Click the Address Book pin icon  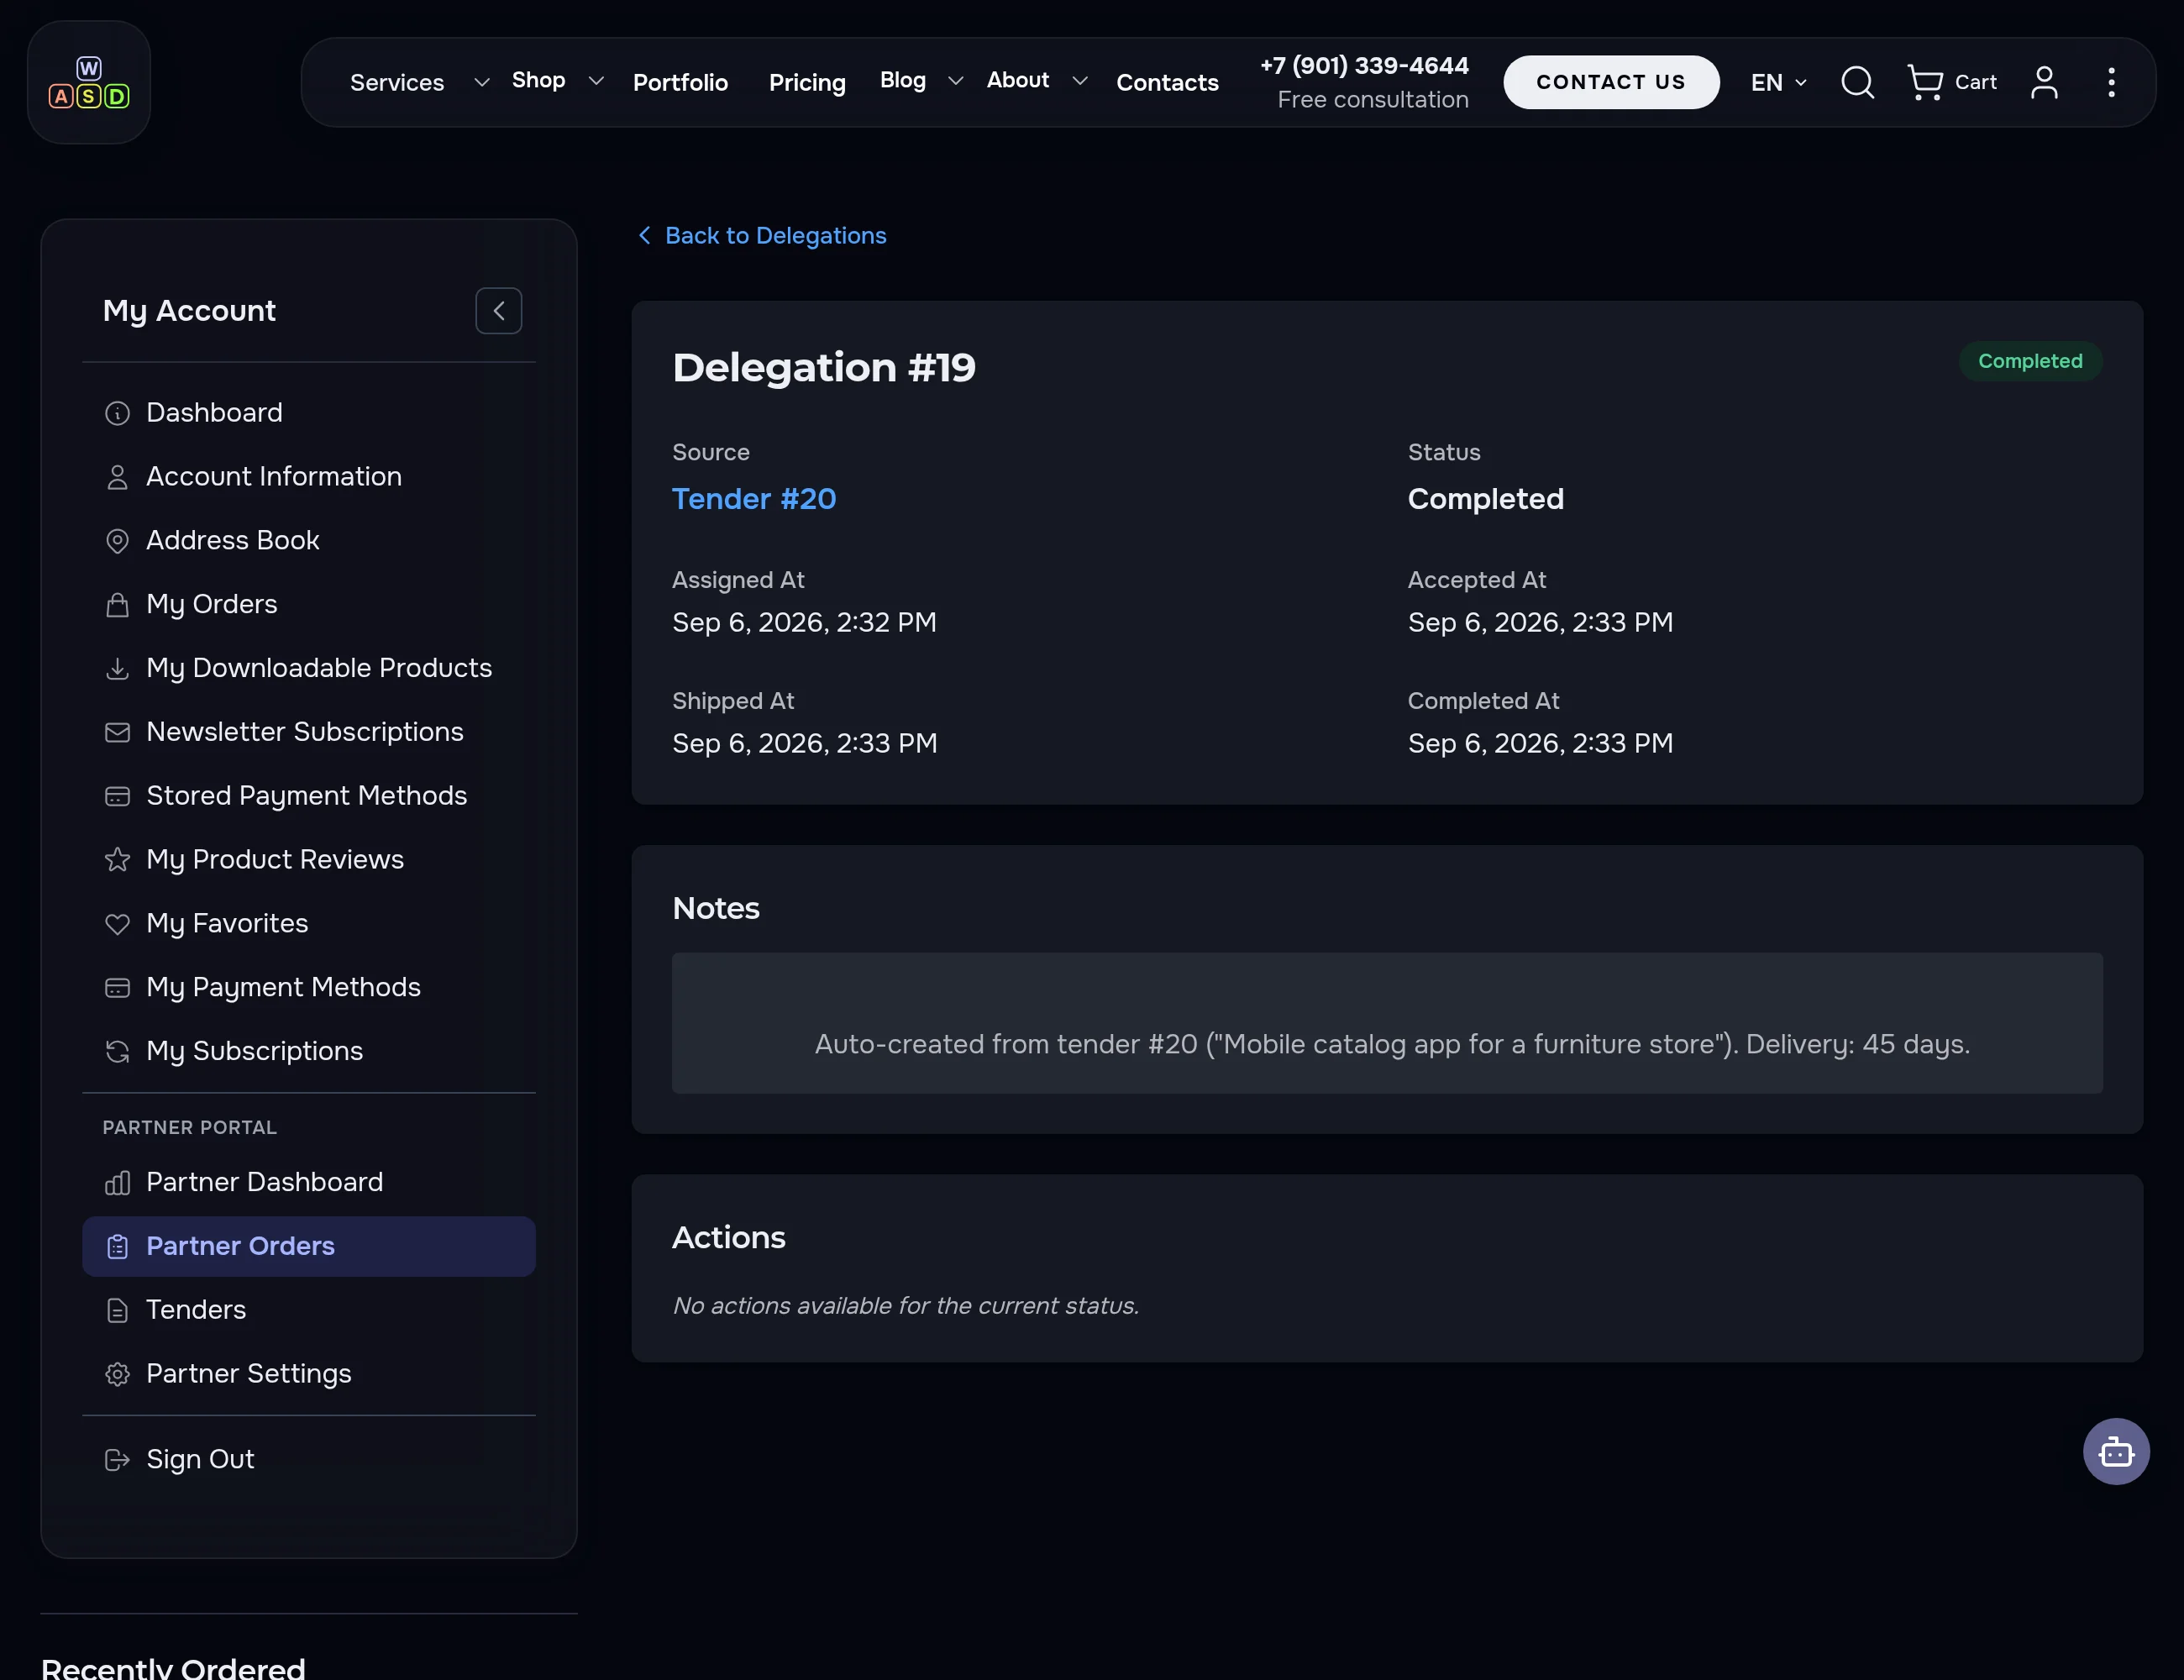click(x=117, y=541)
